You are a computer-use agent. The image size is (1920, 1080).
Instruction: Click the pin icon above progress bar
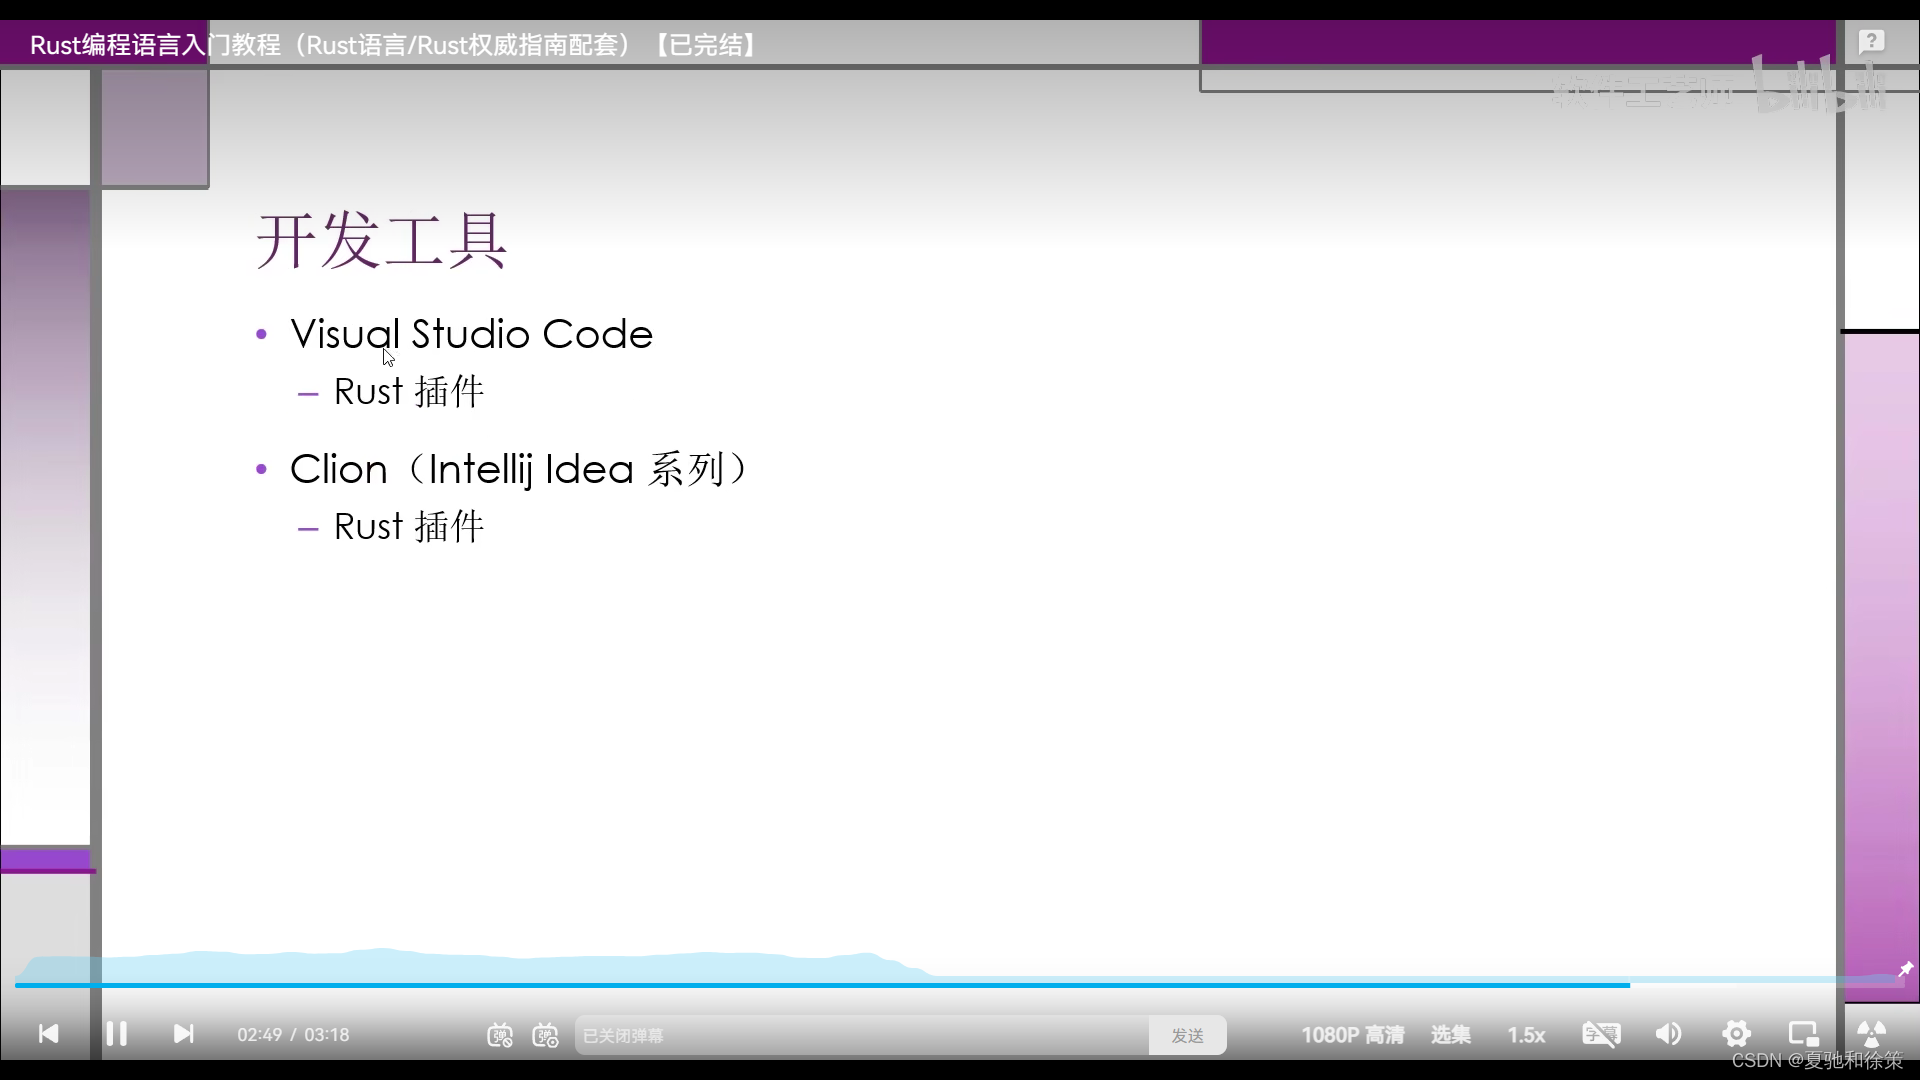point(1905,969)
